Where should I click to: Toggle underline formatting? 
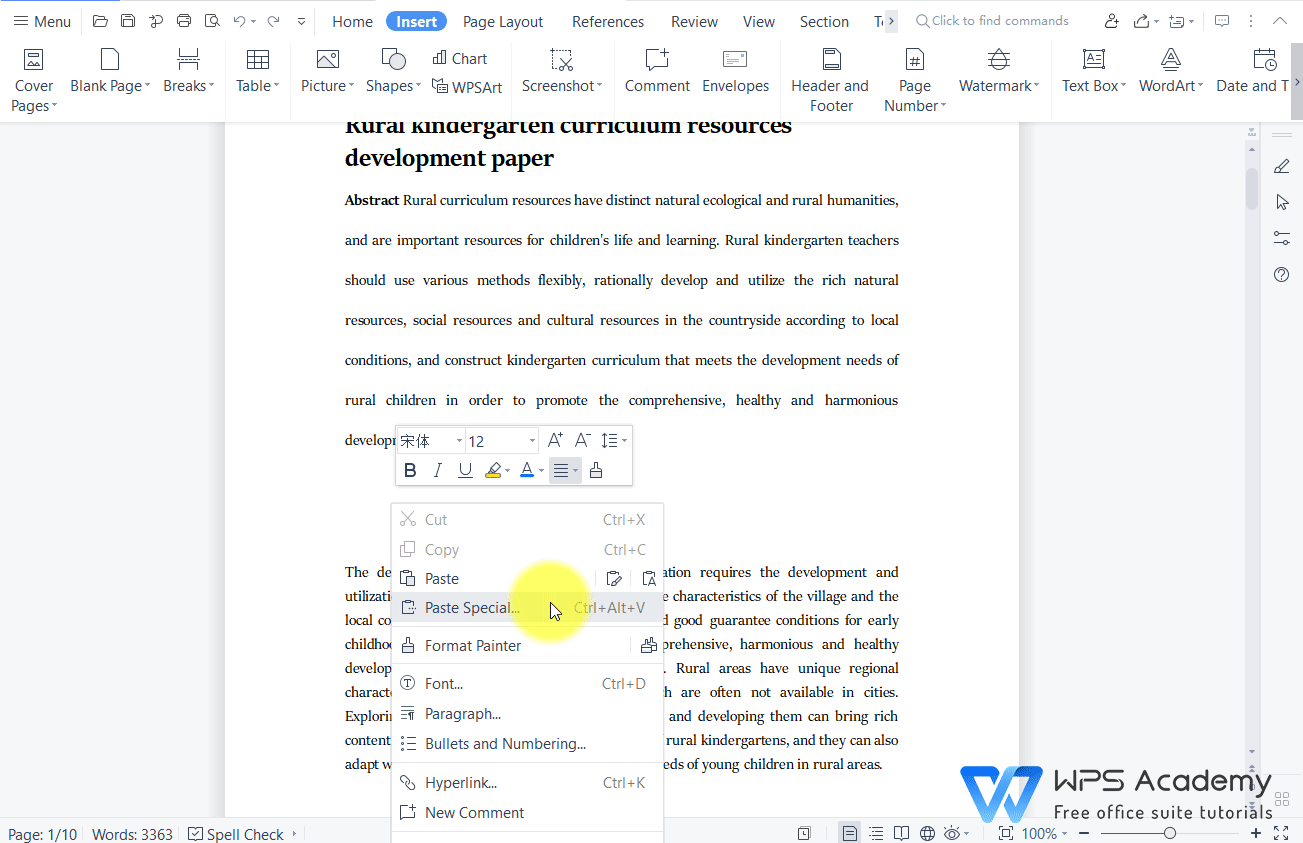tap(464, 469)
